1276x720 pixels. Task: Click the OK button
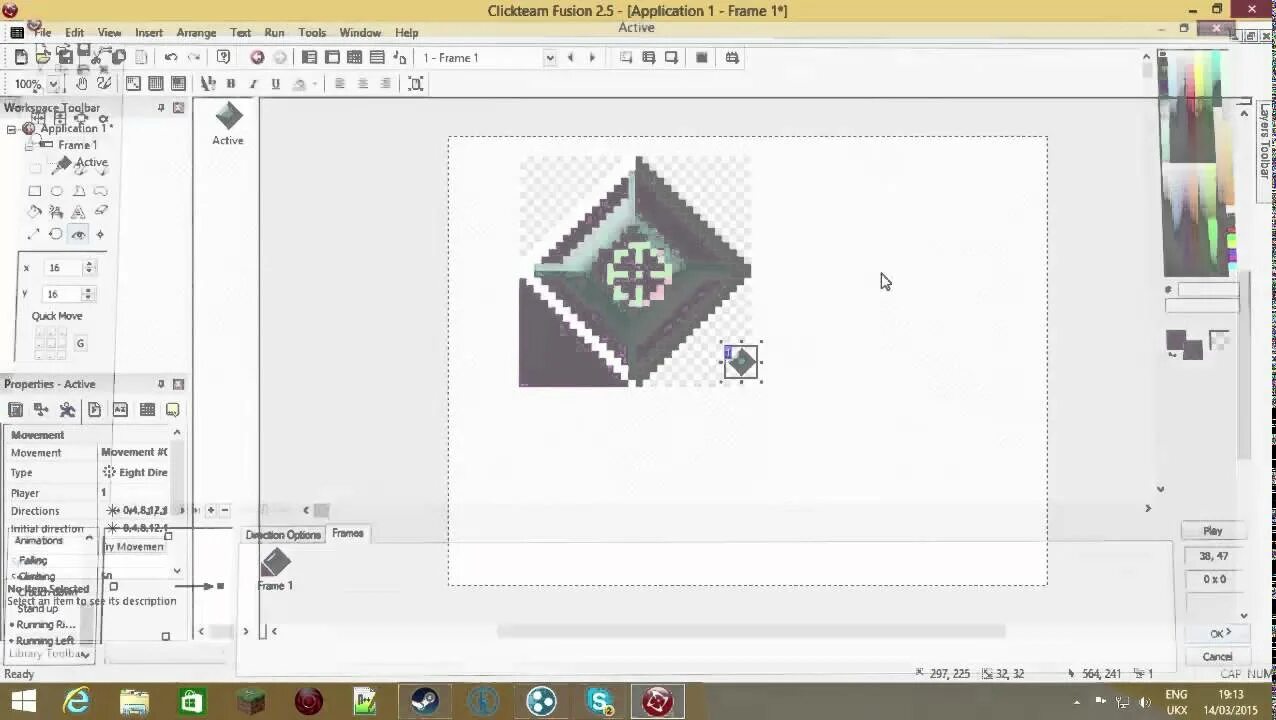tap(1217, 634)
